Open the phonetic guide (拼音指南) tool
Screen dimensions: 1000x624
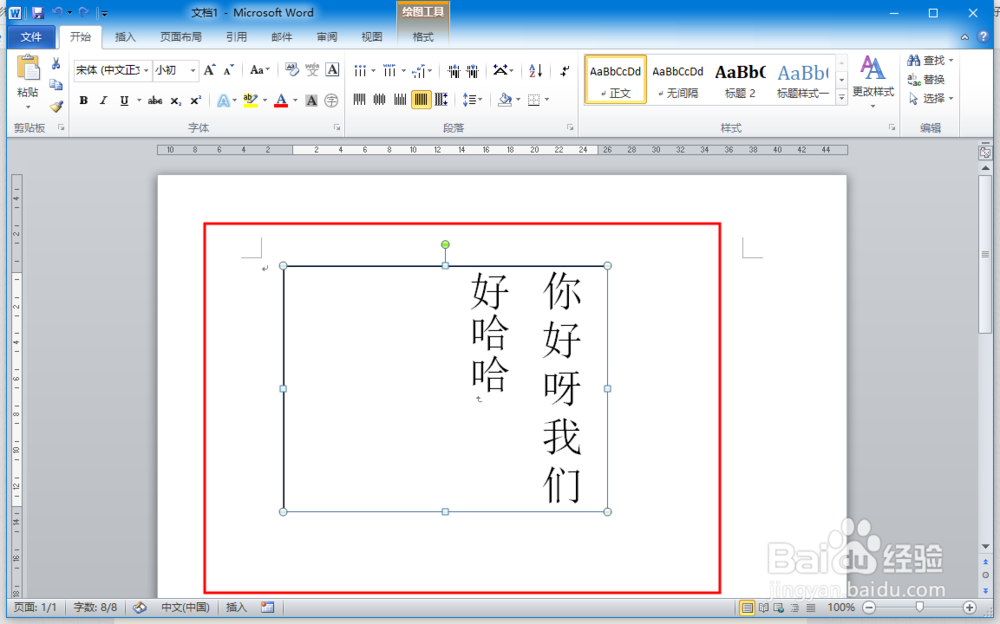312,68
